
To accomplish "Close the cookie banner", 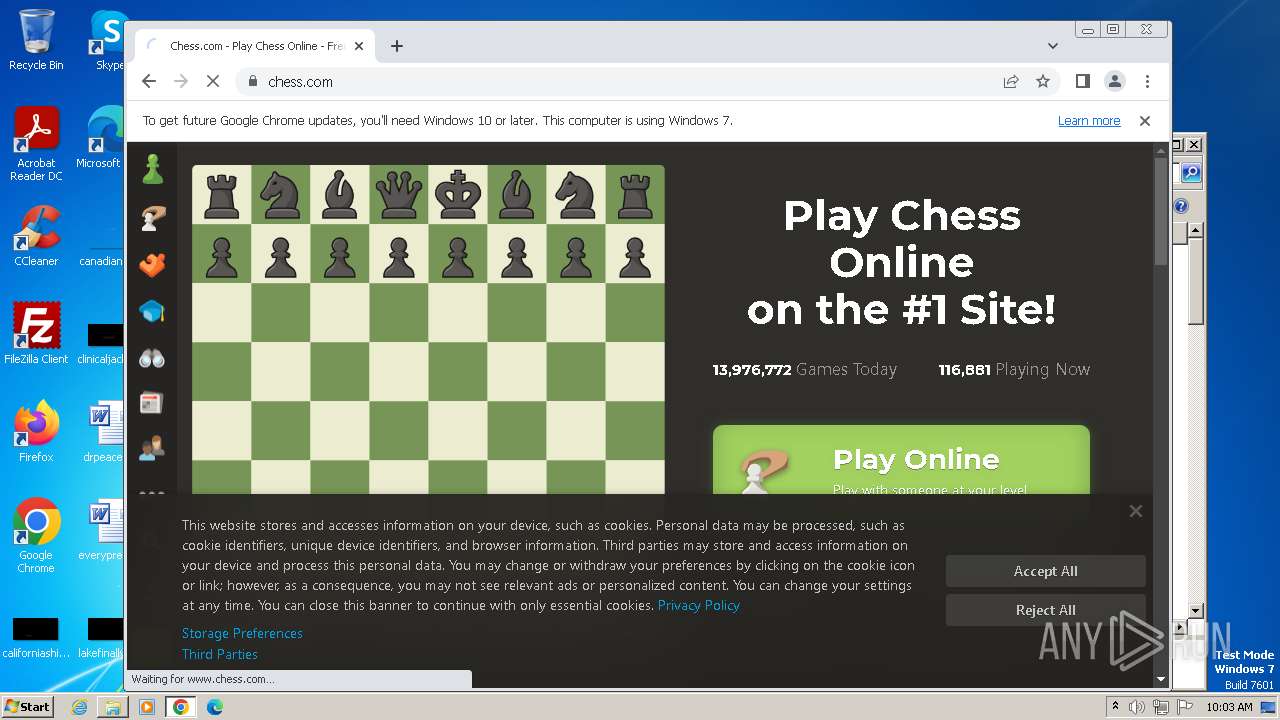I will click(1136, 511).
